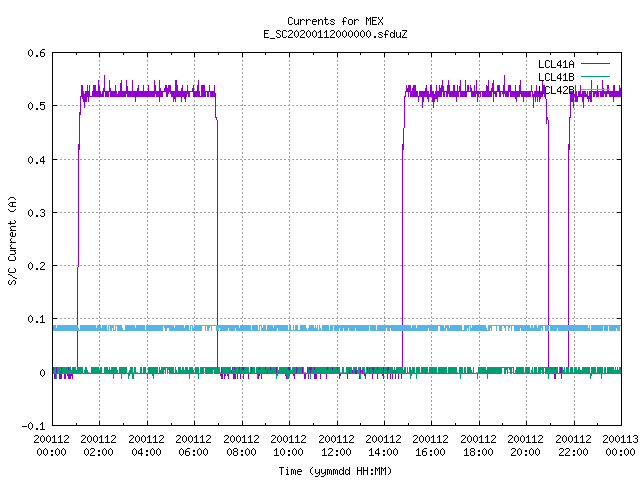This screenshot has width=640, height=480.
Task: Click the 04:00 x-axis tick label
Action: [x=146, y=452]
